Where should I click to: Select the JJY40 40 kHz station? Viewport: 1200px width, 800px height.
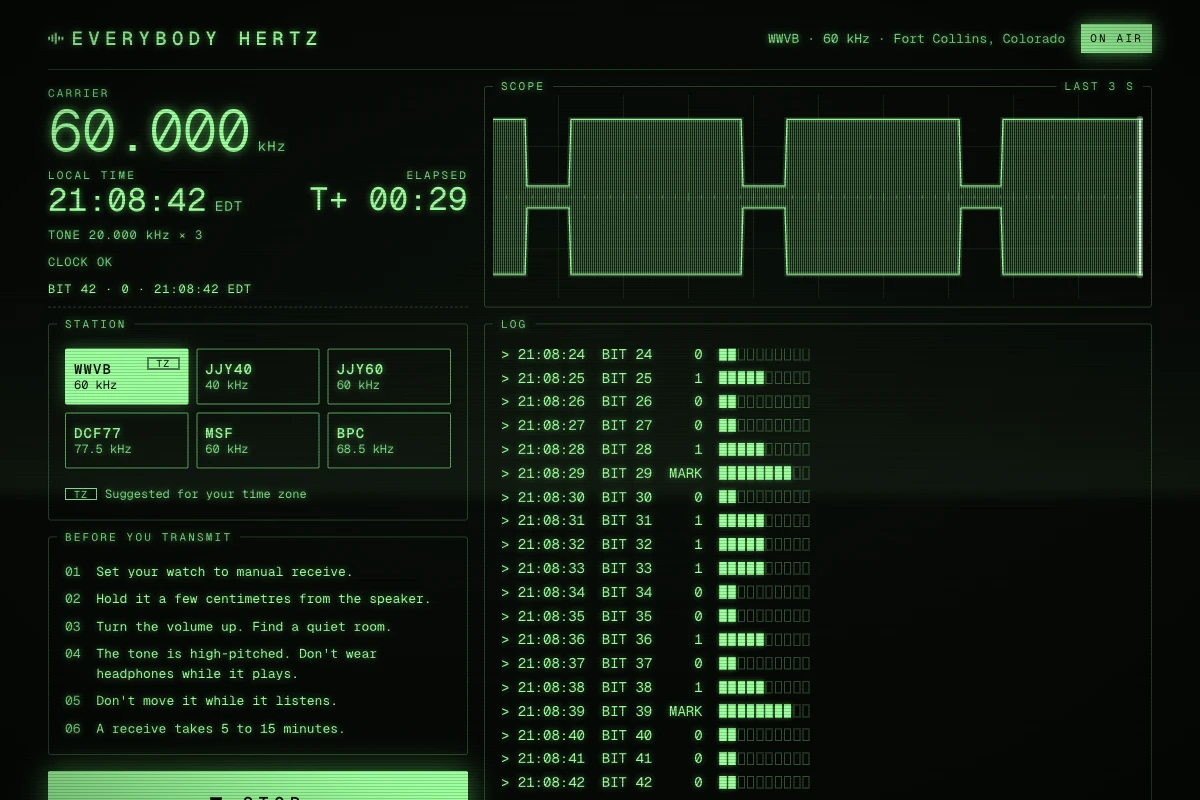[258, 377]
